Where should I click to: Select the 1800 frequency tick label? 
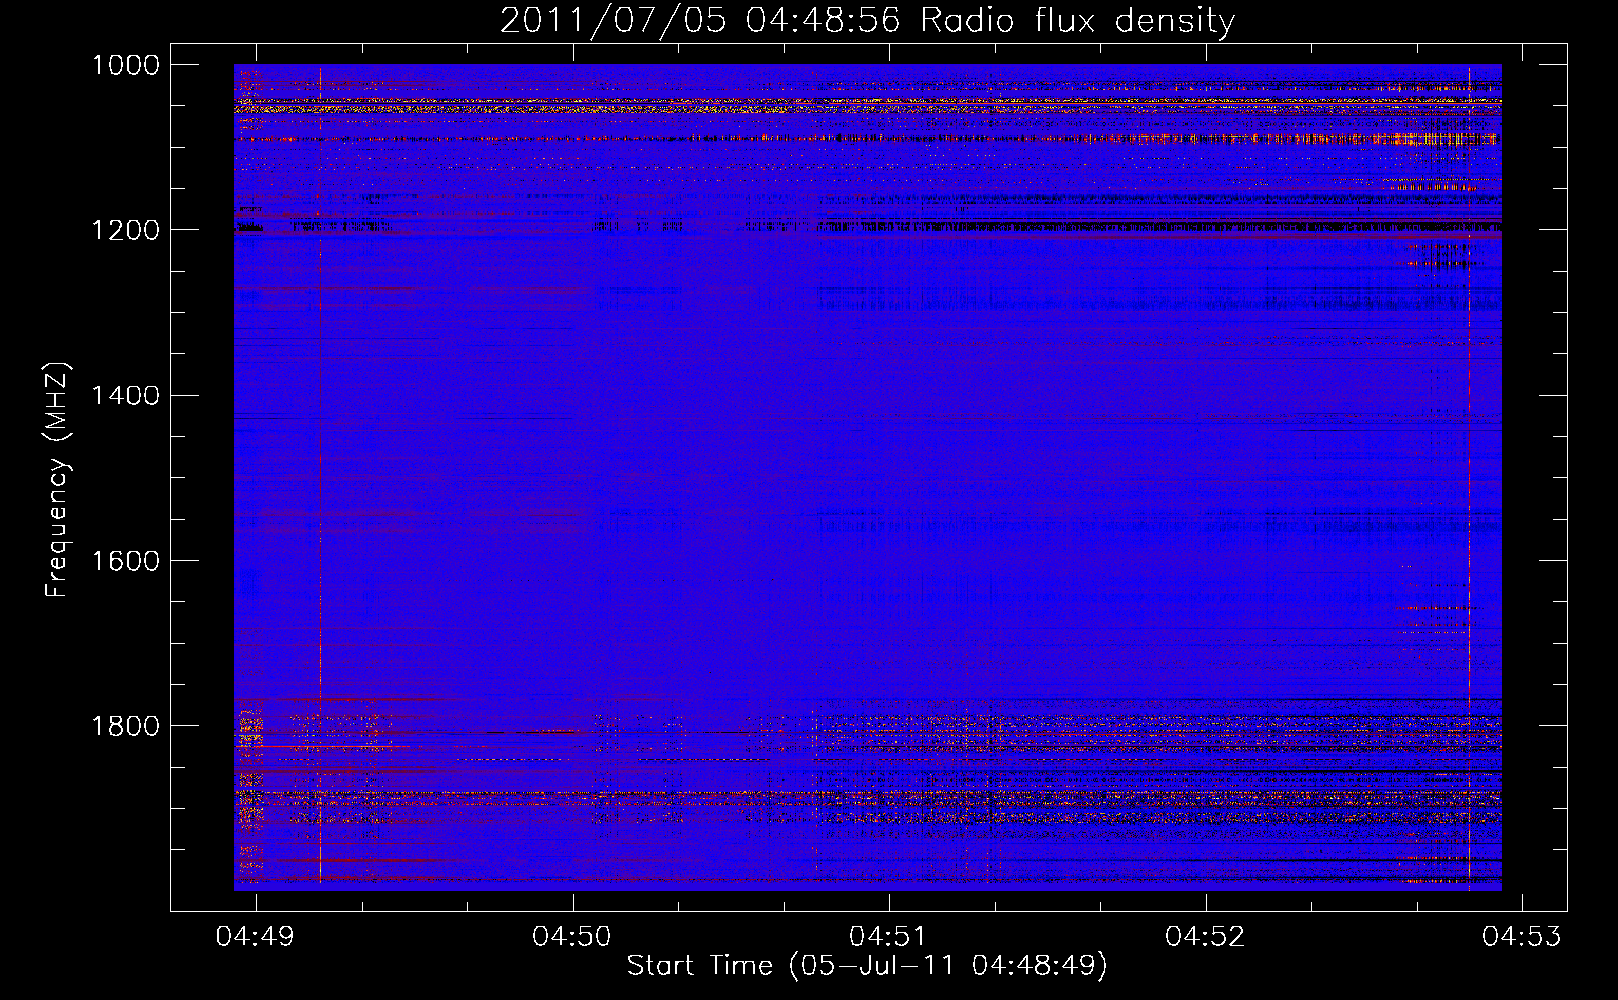125,726
